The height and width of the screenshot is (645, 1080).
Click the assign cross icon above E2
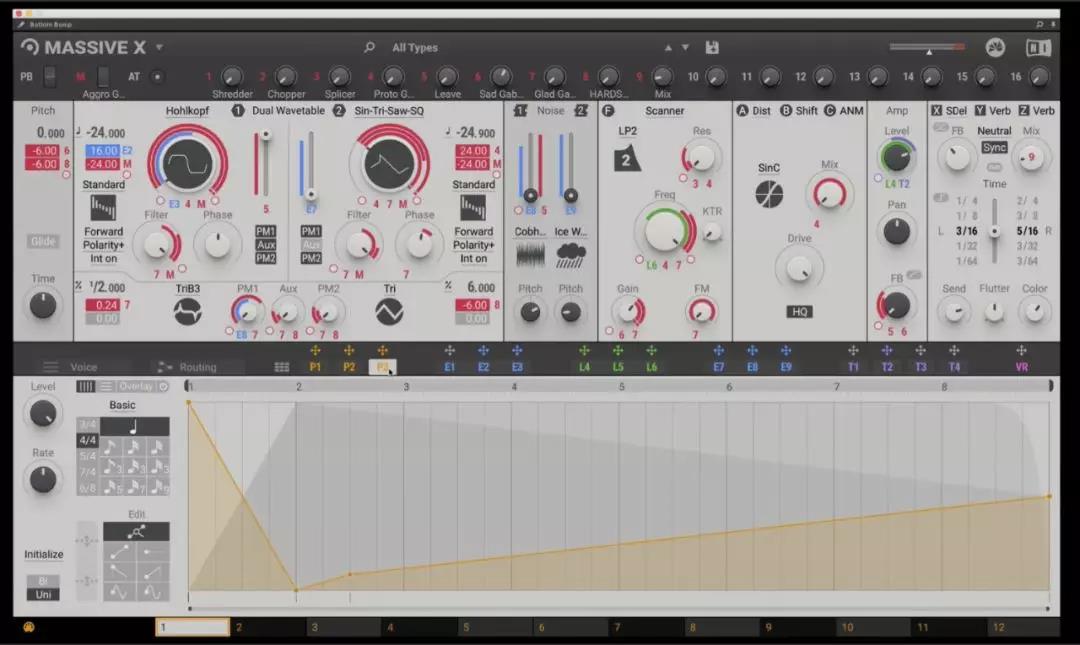pyautogui.click(x=484, y=351)
